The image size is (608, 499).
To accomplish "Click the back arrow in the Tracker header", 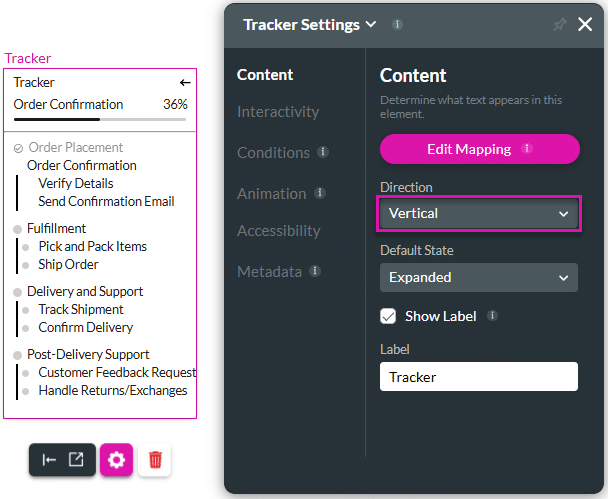I will click(x=184, y=83).
